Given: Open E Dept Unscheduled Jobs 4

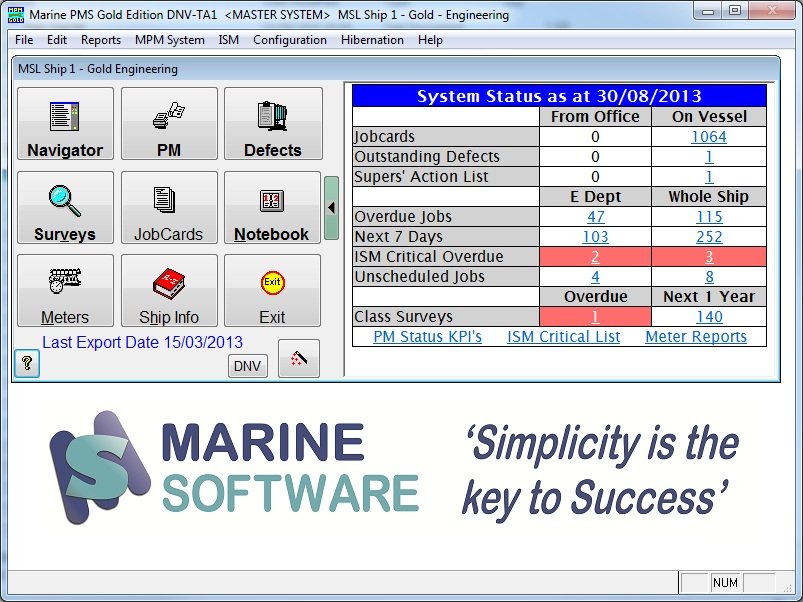Looking at the screenshot, I should [x=595, y=277].
